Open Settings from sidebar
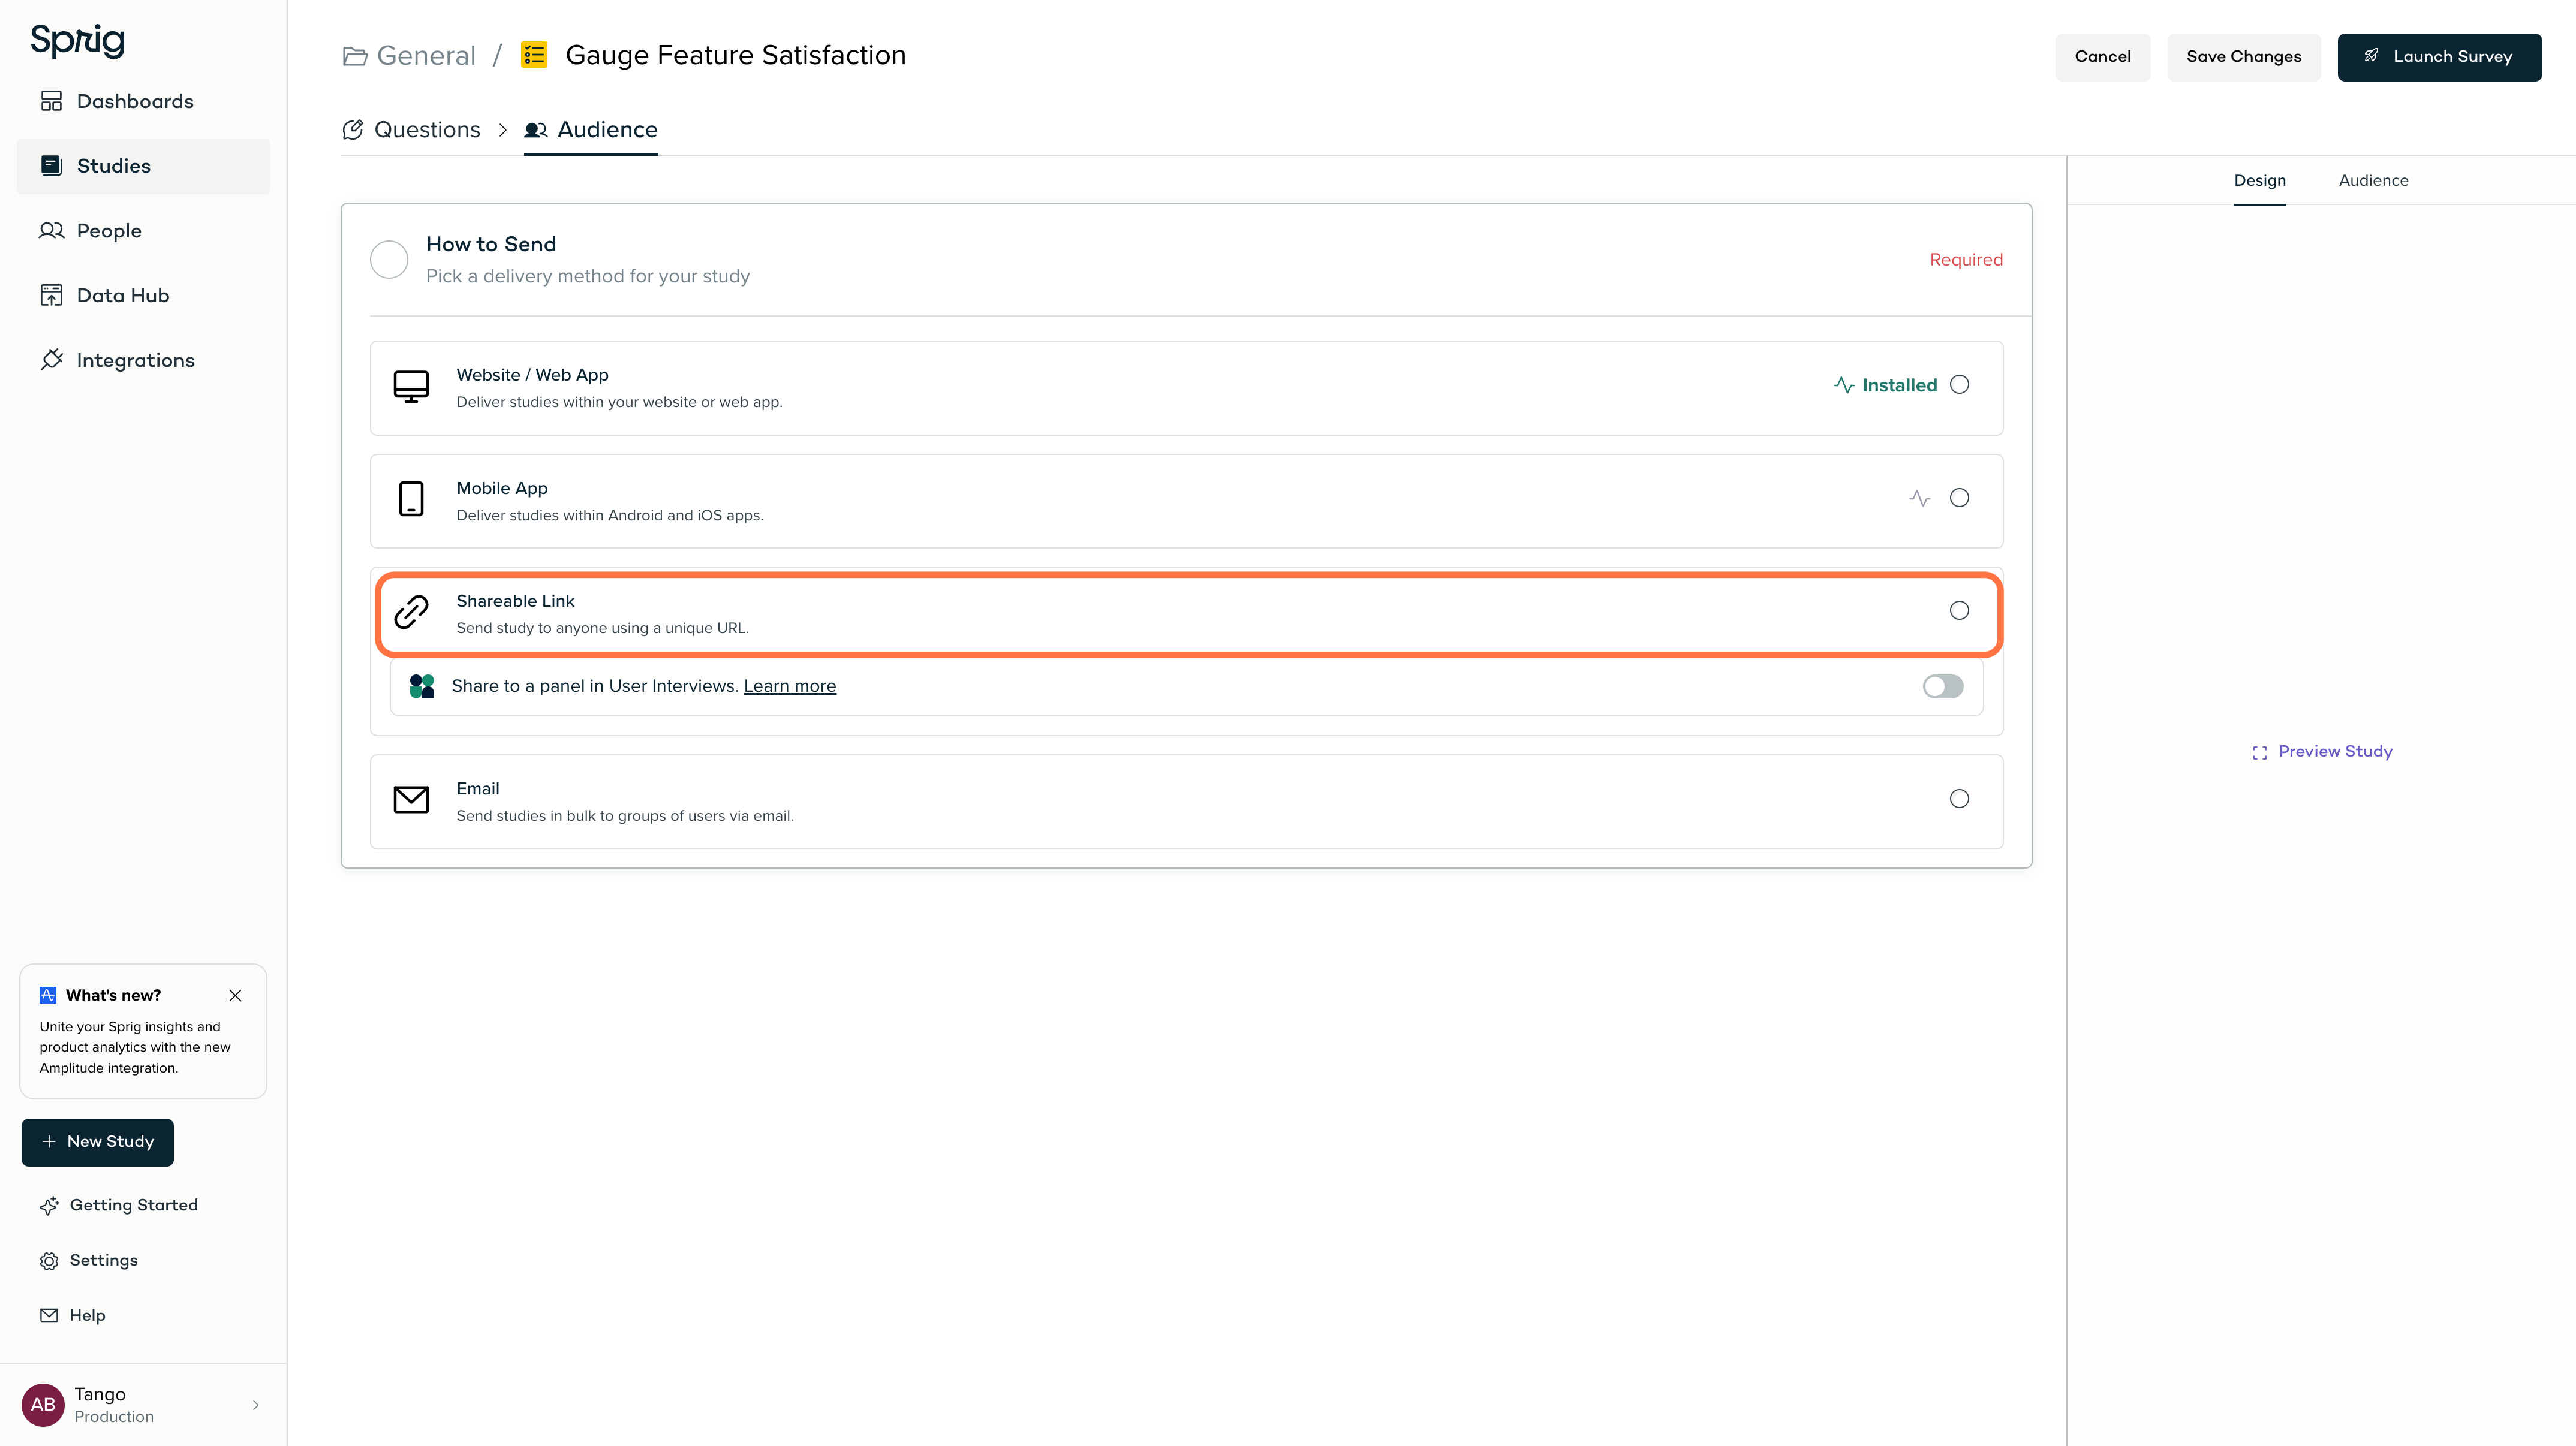Viewport: 2576px width, 1446px height. [89, 1261]
